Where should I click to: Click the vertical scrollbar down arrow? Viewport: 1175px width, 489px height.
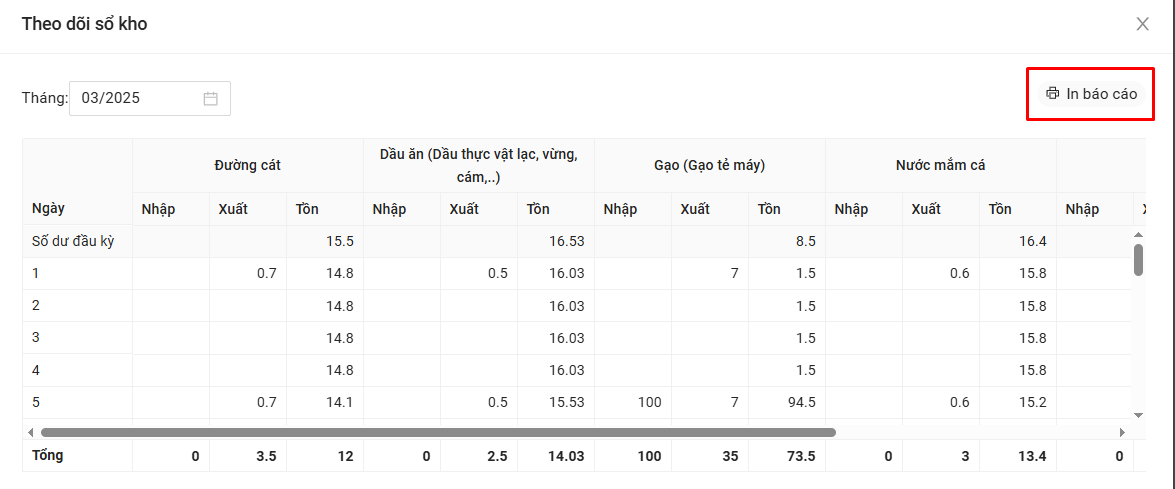(1138, 414)
